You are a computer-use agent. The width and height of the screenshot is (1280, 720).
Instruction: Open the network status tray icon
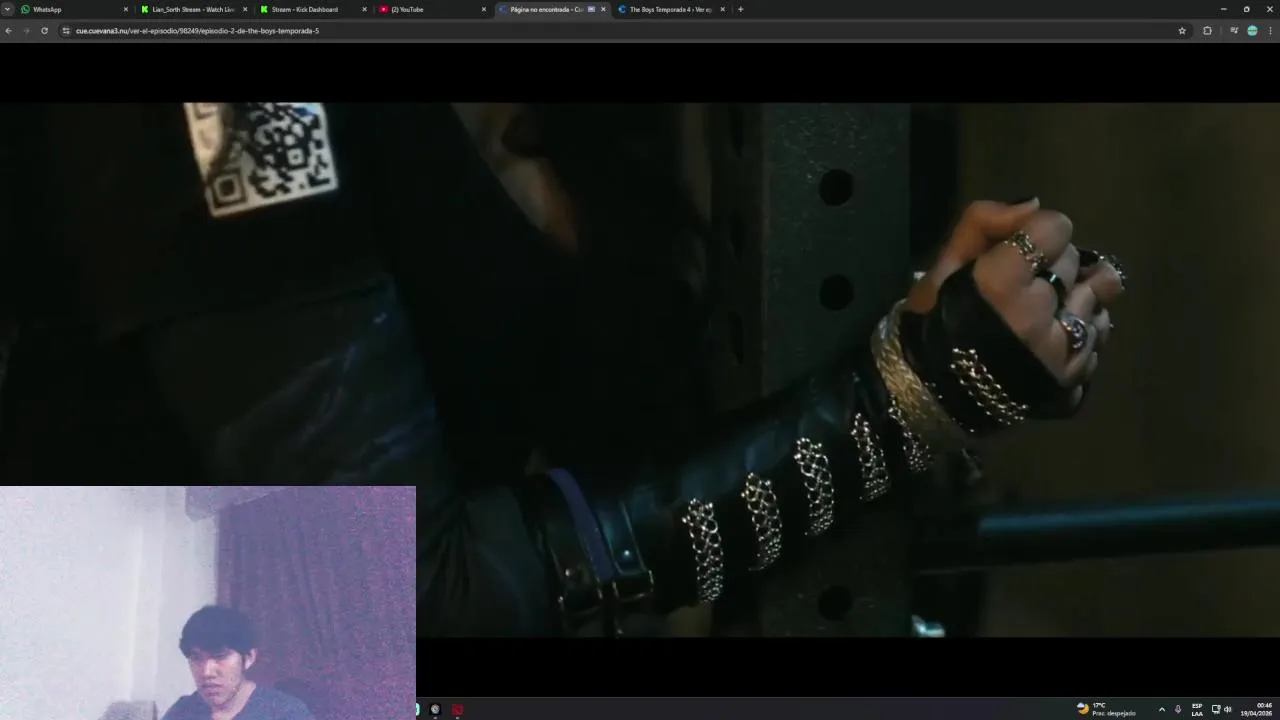point(1216,709)
